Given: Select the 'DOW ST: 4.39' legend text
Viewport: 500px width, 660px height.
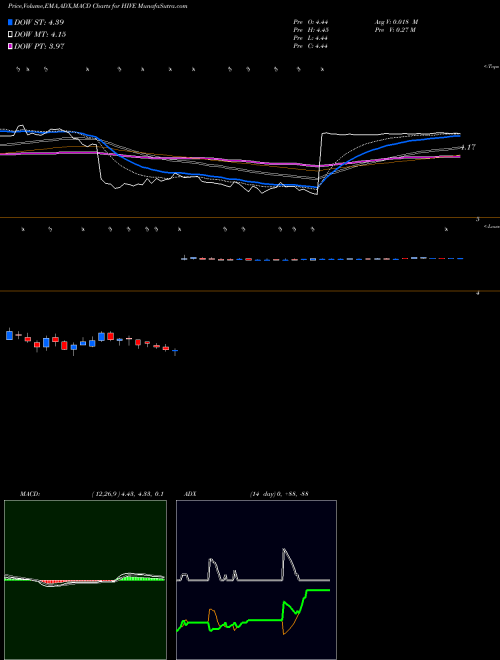Looking at the screenshot, I should pos(39,22).
